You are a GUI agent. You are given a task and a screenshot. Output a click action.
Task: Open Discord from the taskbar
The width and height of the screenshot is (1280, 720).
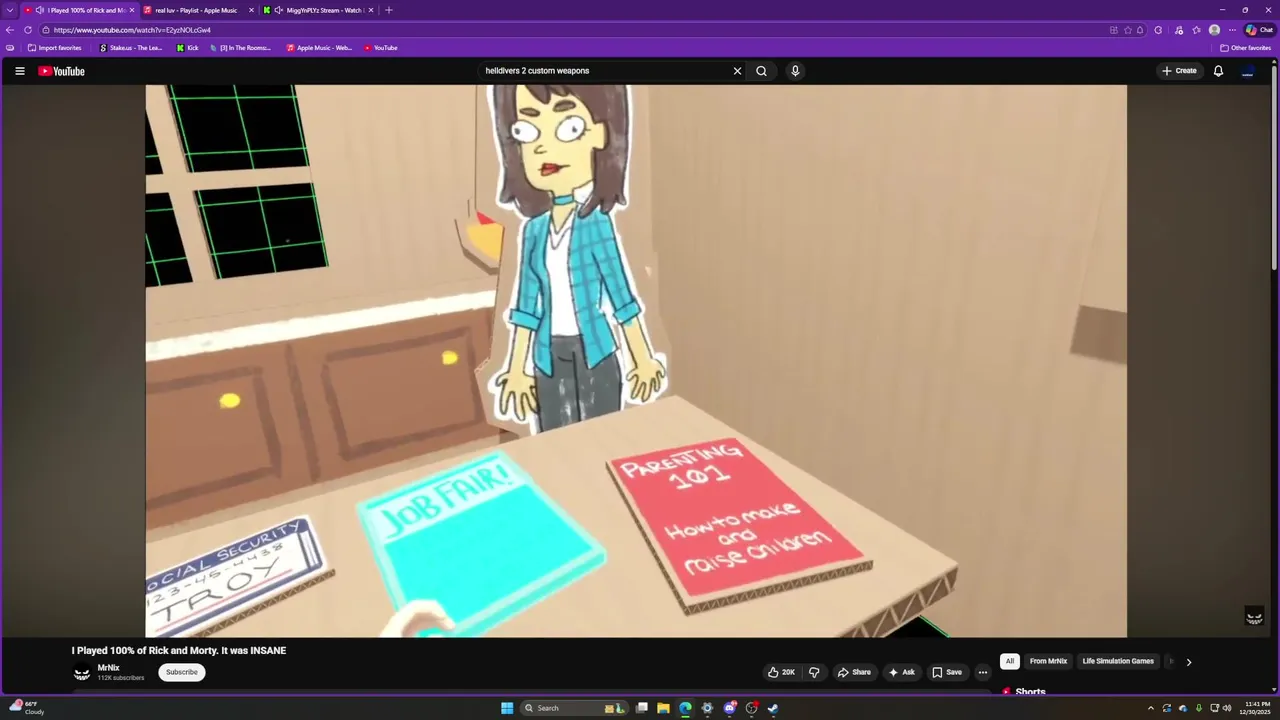click(729, 708)
